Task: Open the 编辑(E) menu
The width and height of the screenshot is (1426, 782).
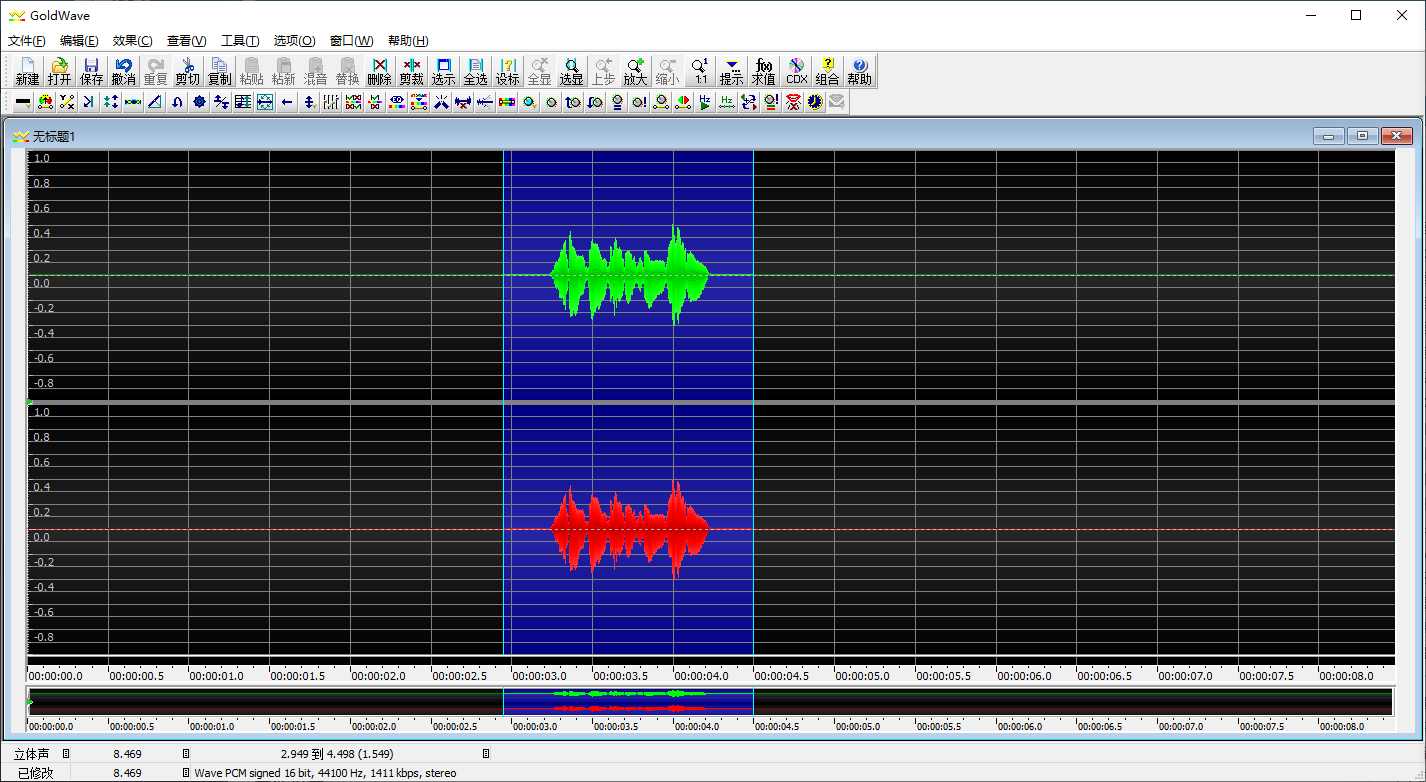Action: pyautogui.click(x=79, y=41)
